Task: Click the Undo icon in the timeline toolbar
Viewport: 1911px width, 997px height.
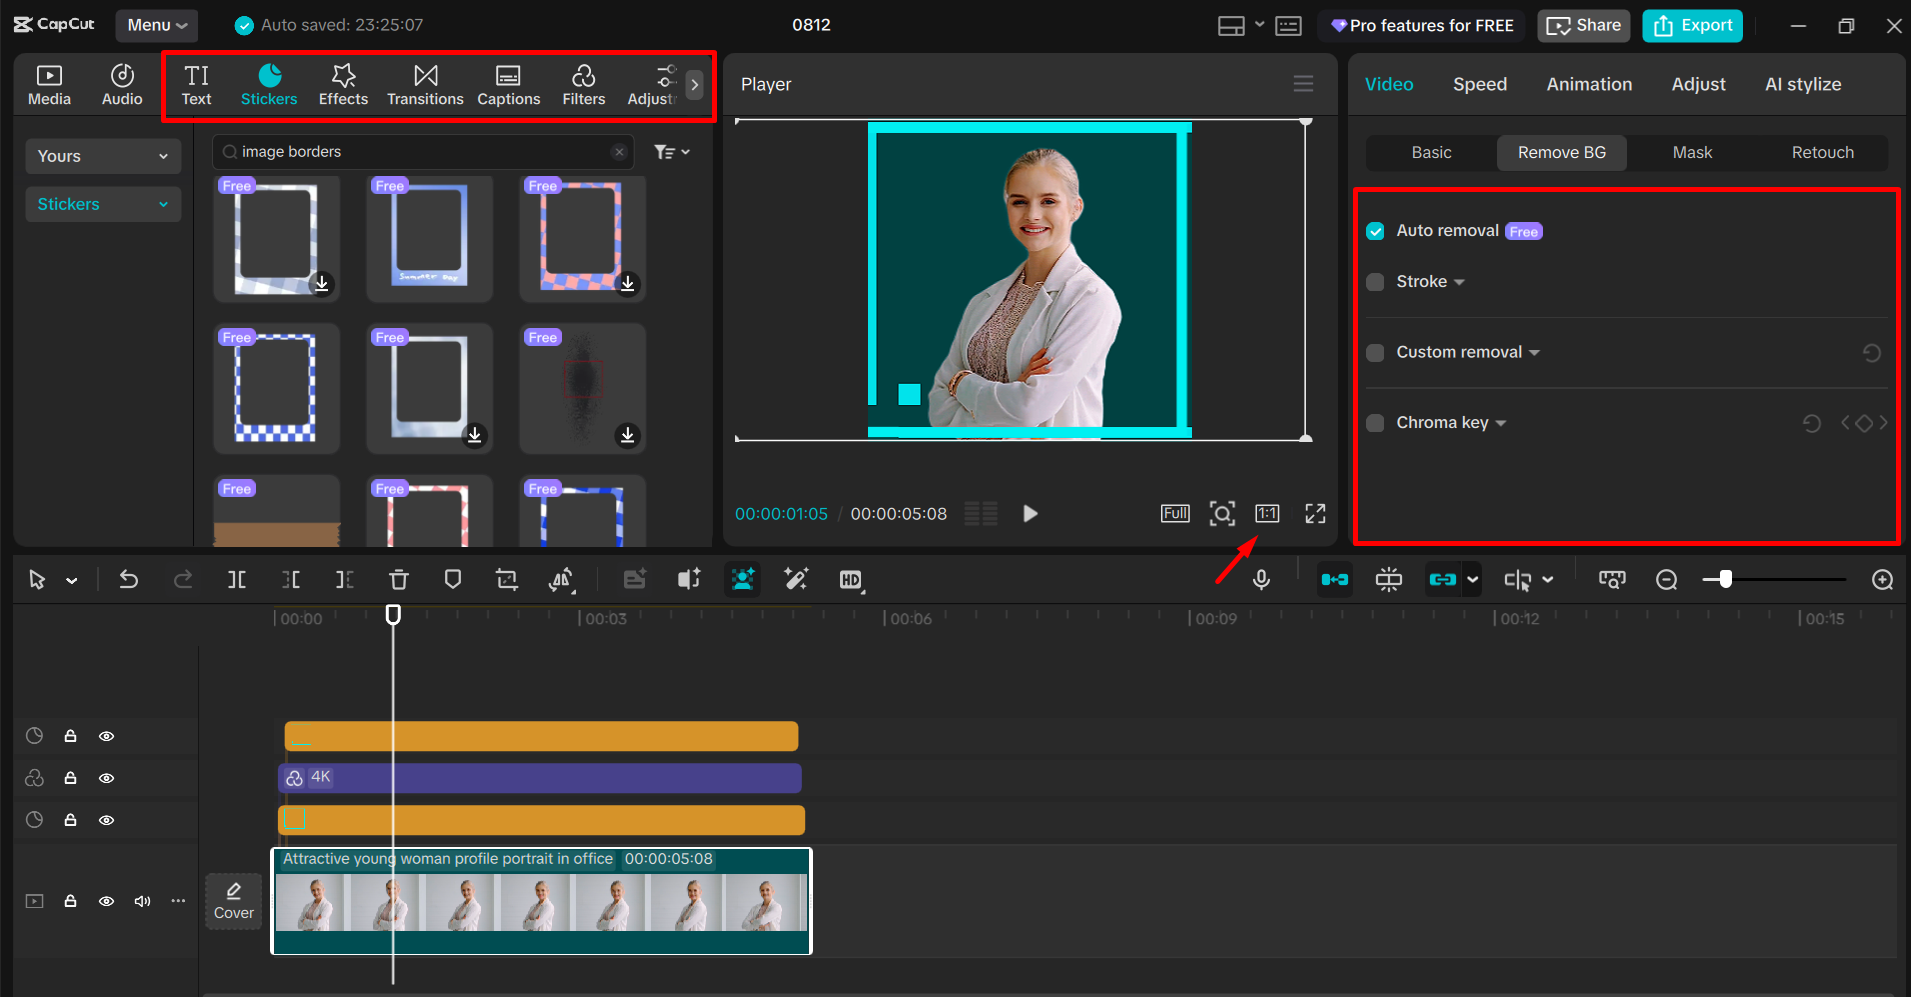Action: tap(128, 579)
